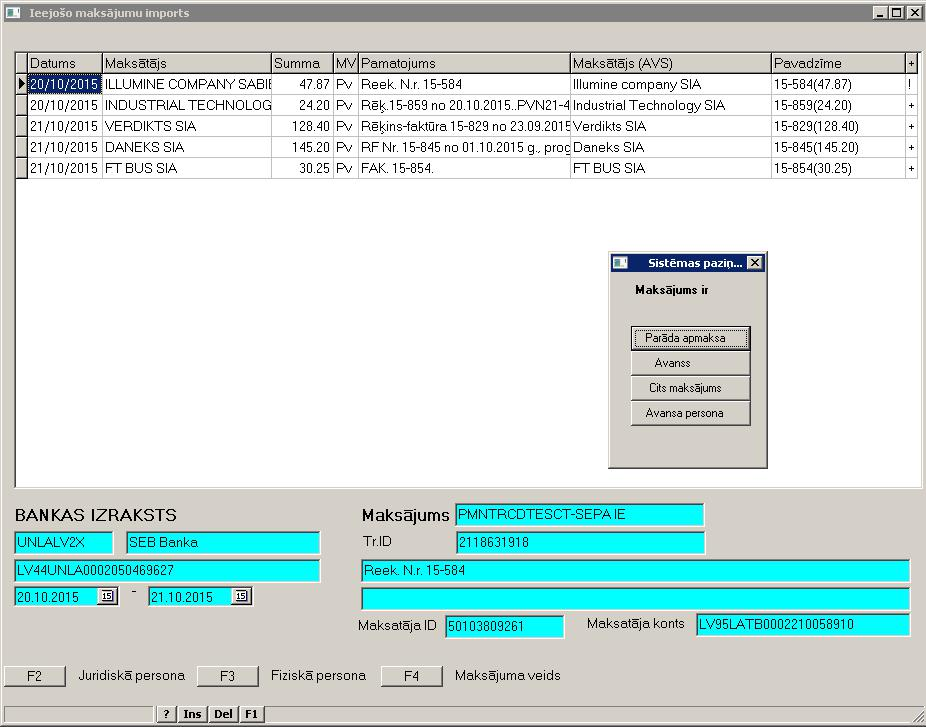Click the 15-845(145.20) invoice cell

tap(838, 147)
